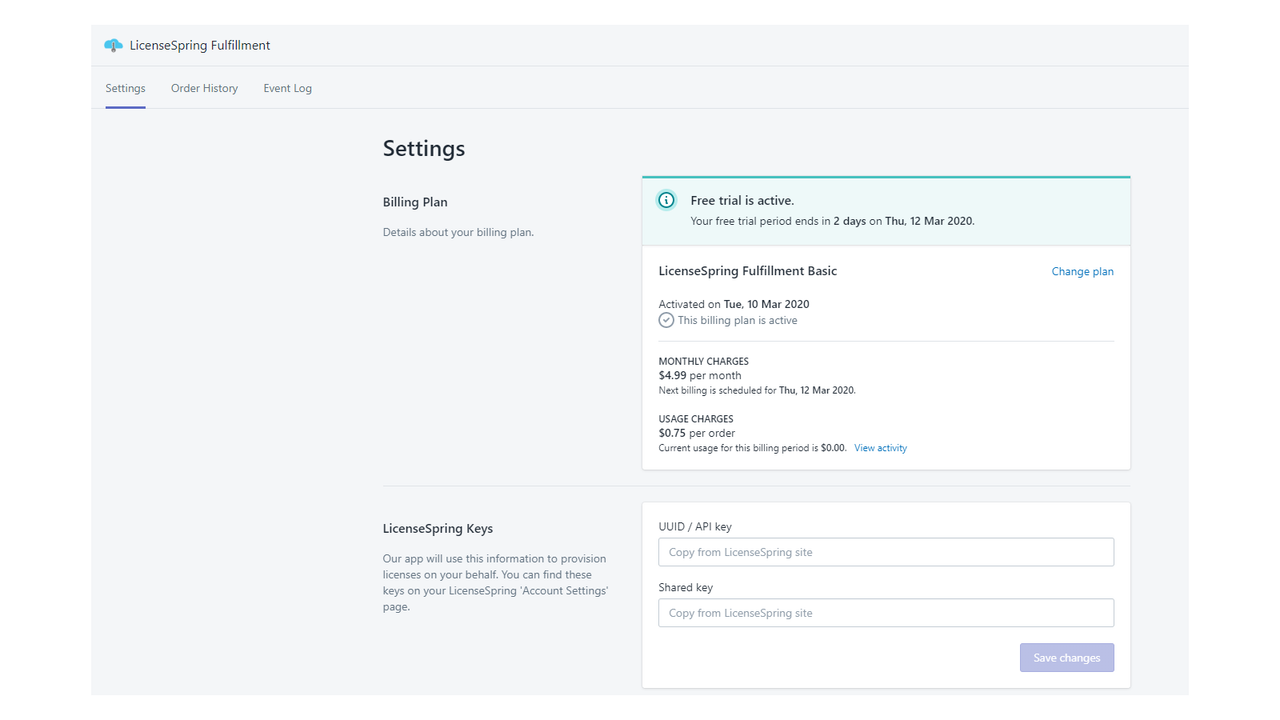Click the Shared key input field
This screenshot has width=1280, height=720.
pyautogui.click(x=885, y=613)
